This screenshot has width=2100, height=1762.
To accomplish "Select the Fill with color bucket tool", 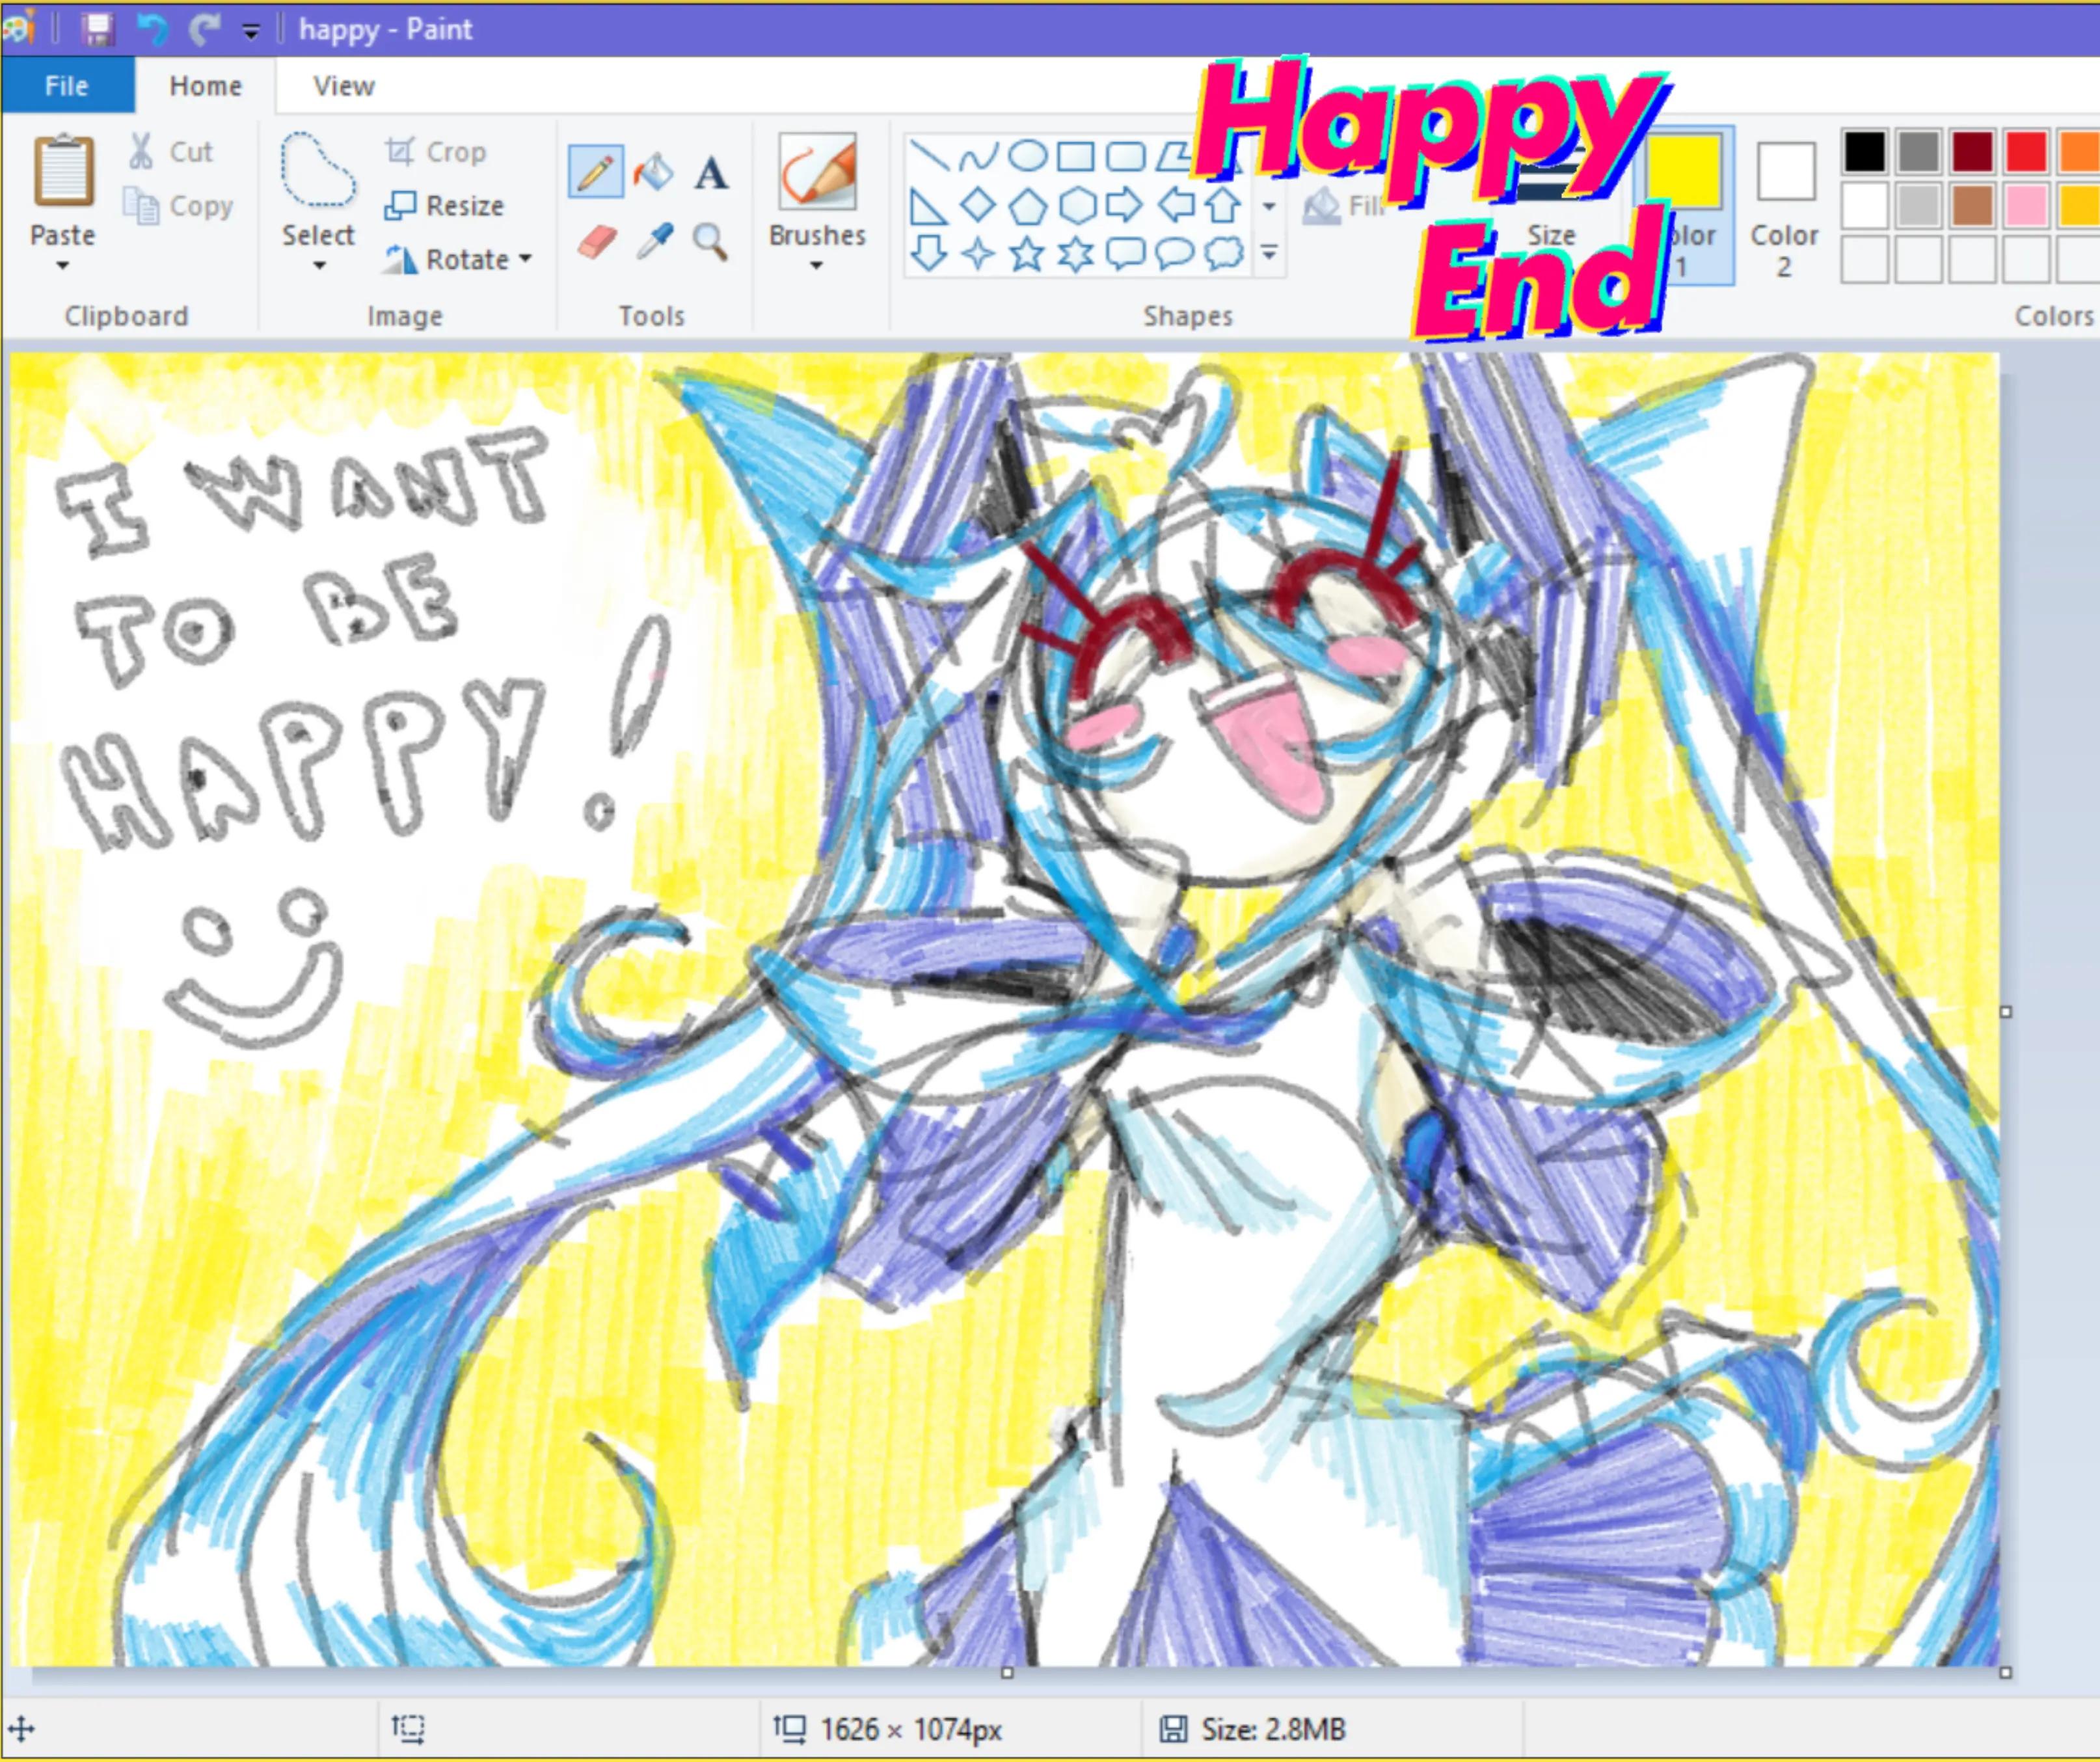I will [x=653, y=172].
